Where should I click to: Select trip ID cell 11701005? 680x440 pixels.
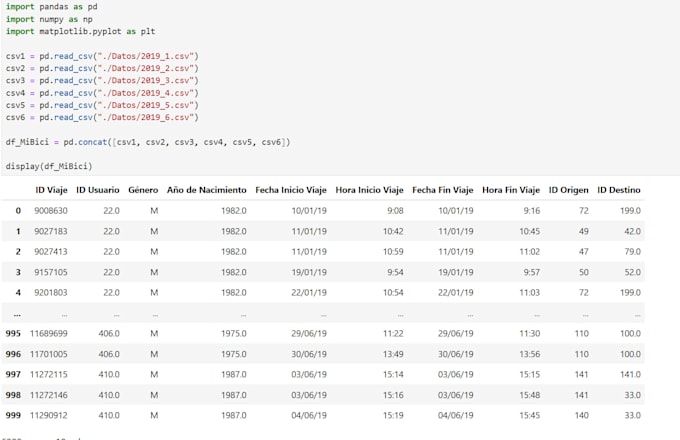click(49, 354)
